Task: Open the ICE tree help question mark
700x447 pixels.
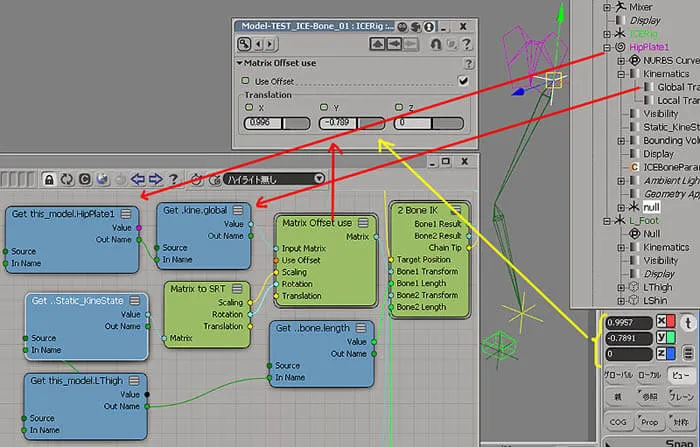Action: point(173,180)
